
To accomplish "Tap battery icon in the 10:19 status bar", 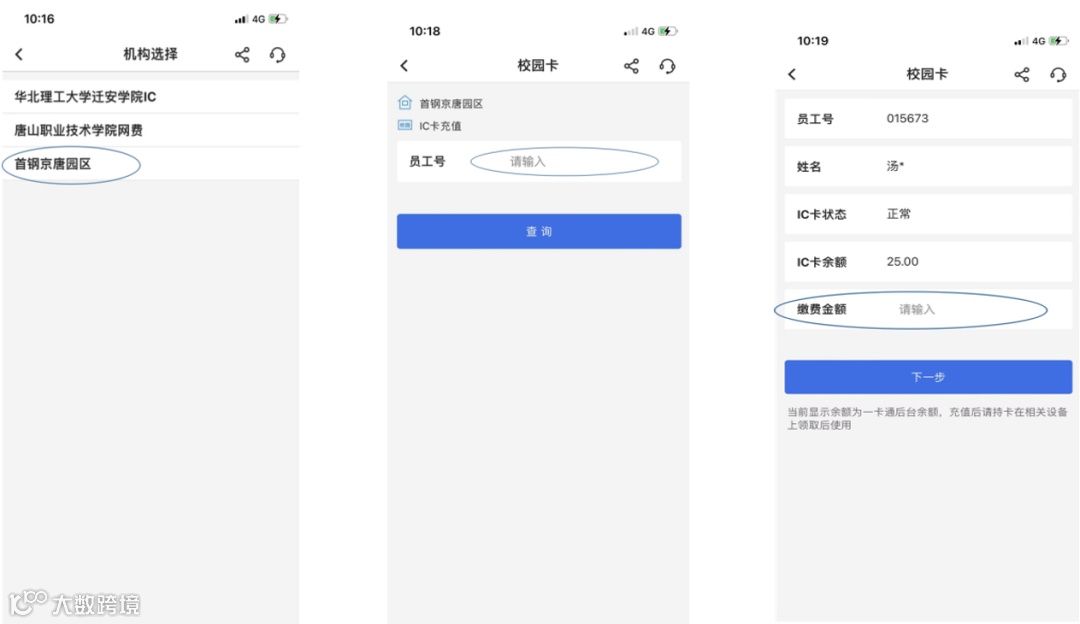I will point(1058,41).
